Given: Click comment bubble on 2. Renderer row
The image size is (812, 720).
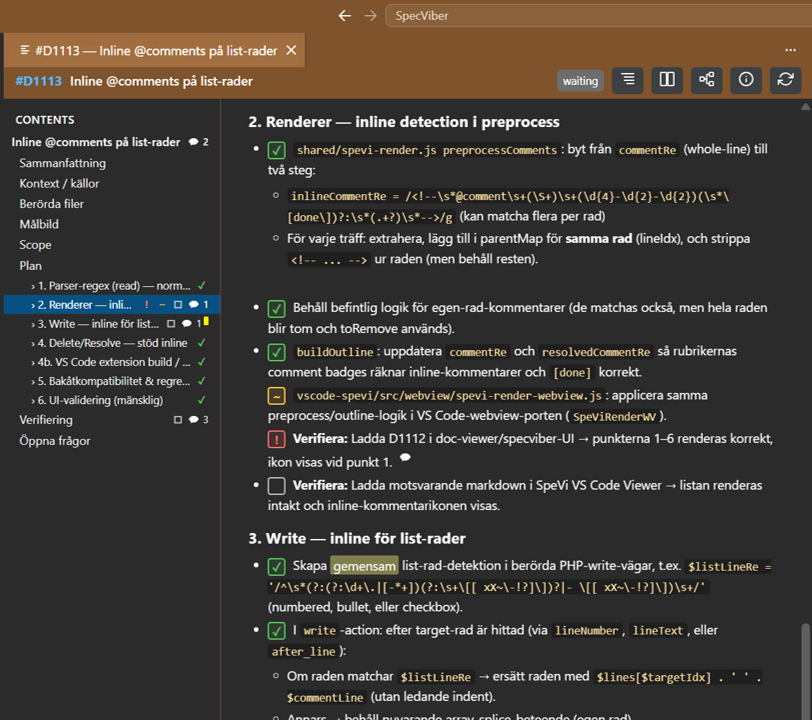Looking at the screenshot, I should coord(194,305).
